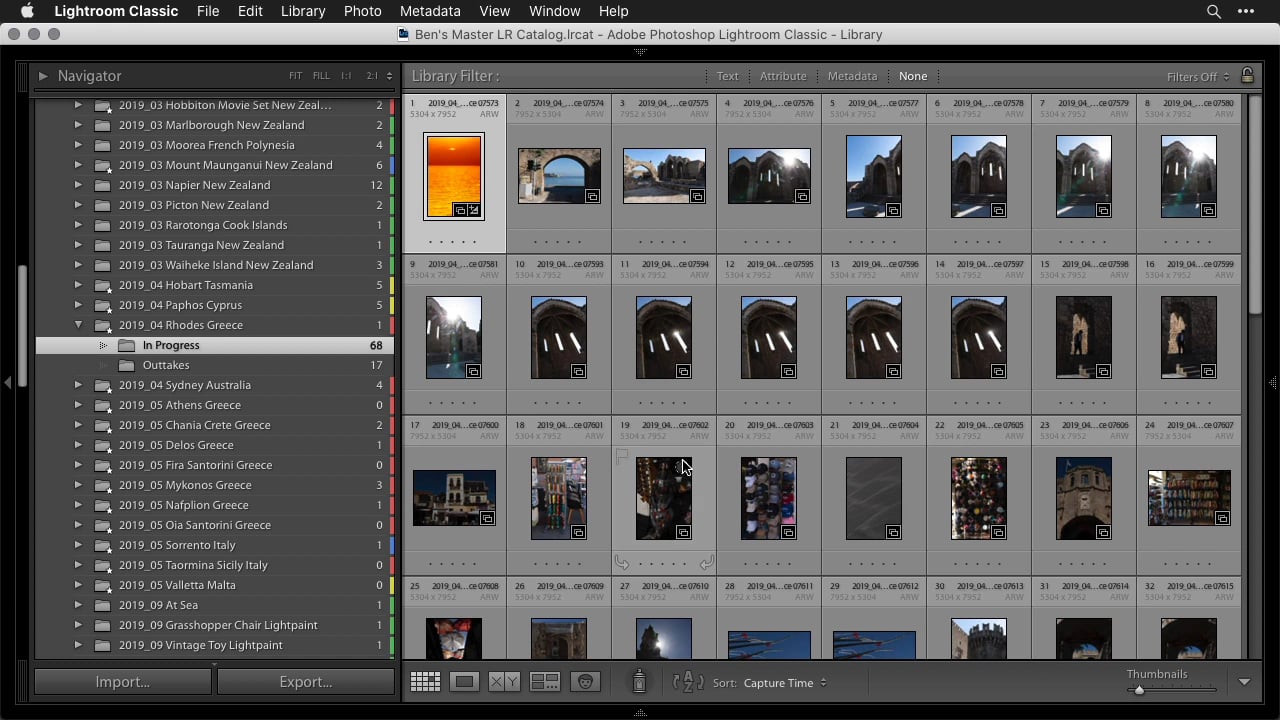Screen dimensions: 1280x720
Task: Collapse the 2019_04 Rhodes Greece folder
Action: tap(78, 325)
